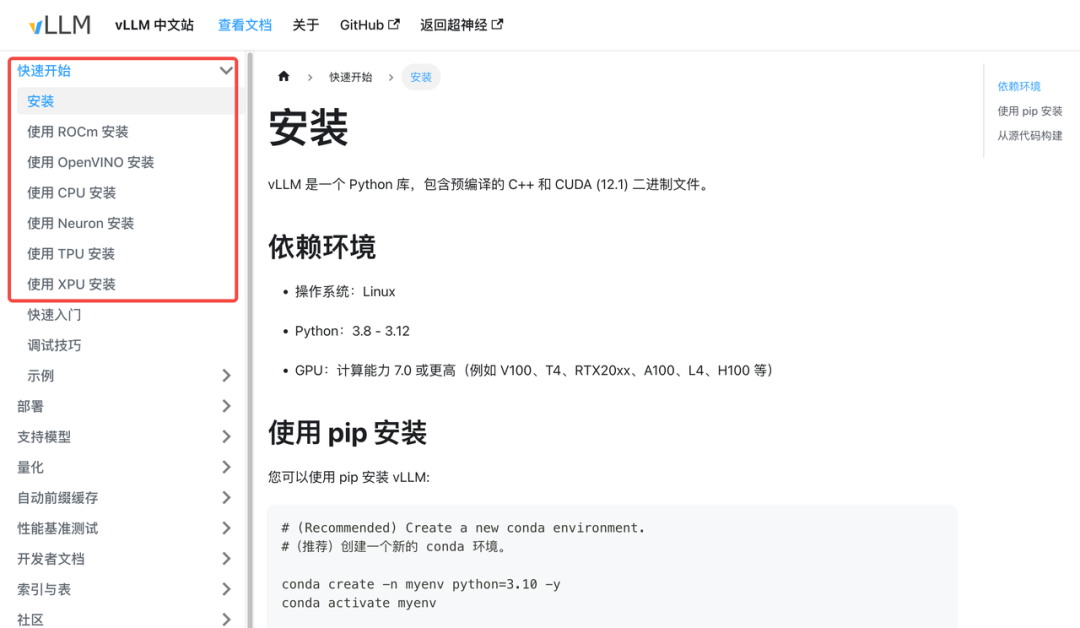The width and height of the screenshot is (1080, 628).
Task: Expand the 性能基准测试 section chevron
Action: [226, 528]
